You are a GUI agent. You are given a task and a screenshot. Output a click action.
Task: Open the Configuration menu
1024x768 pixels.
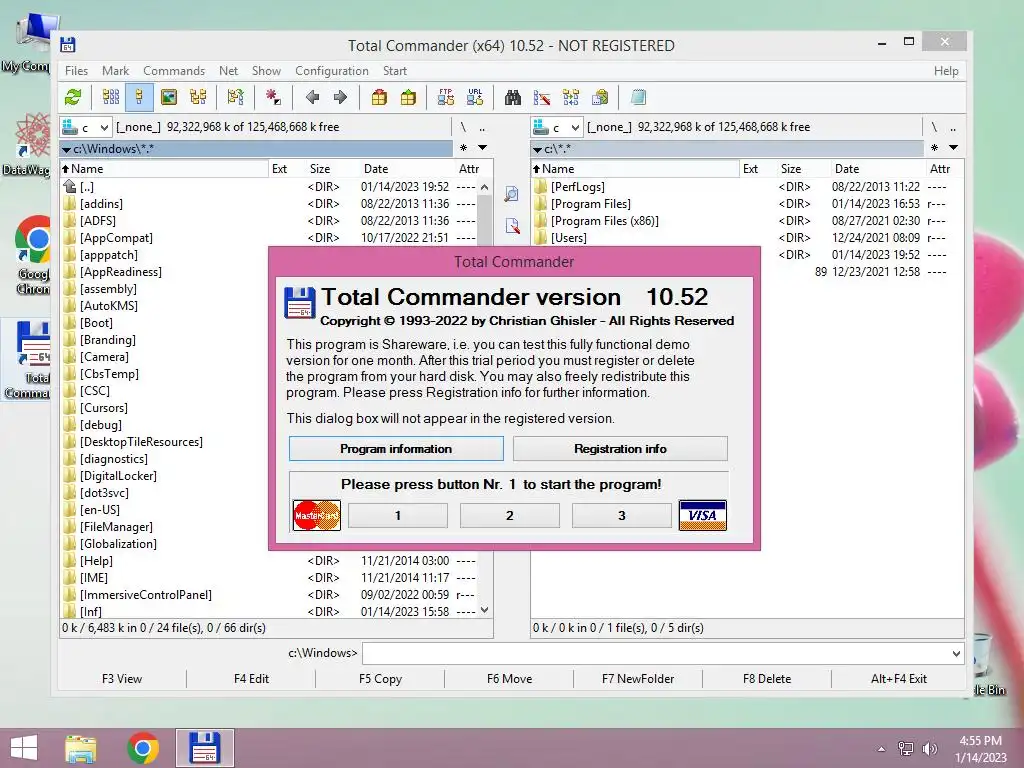332,71
